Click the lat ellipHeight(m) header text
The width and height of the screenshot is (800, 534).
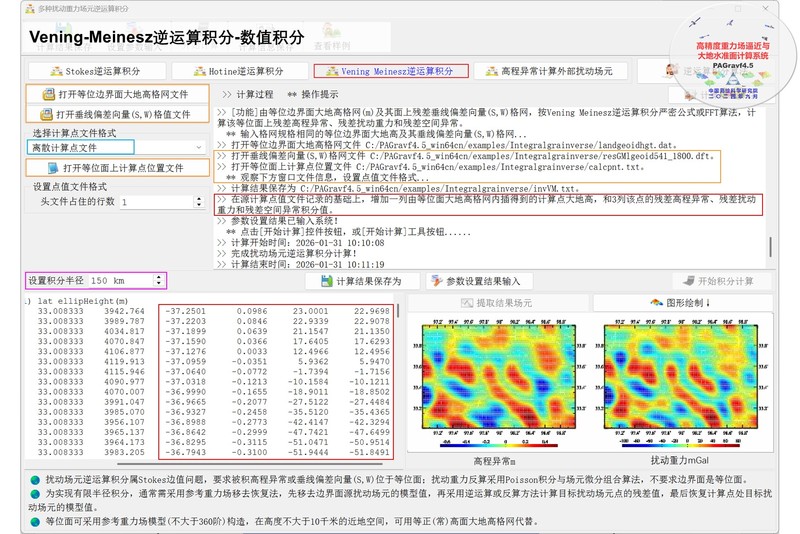click(83, 301)
